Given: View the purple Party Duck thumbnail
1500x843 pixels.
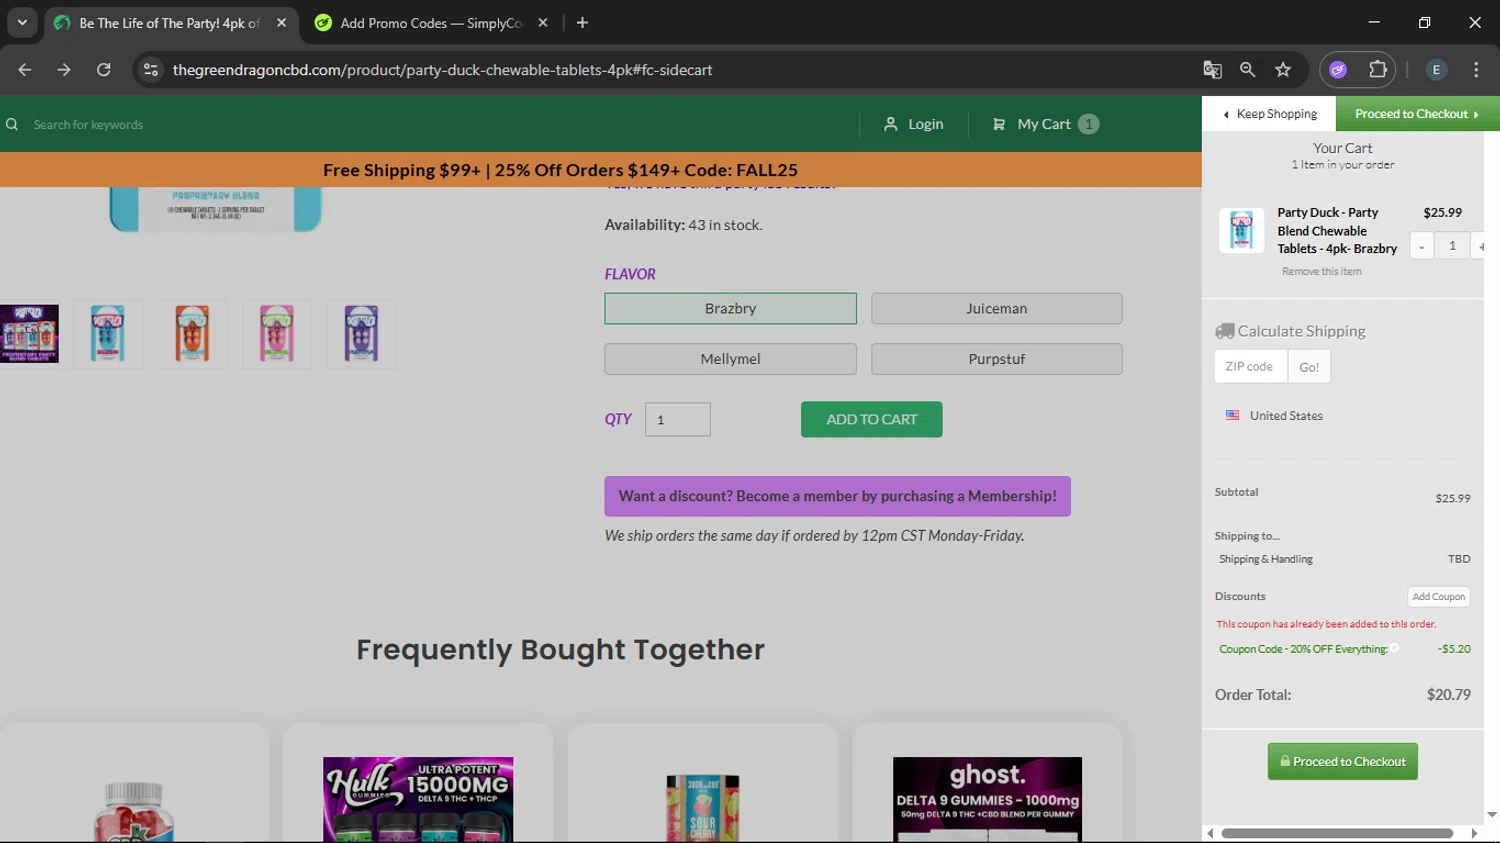Looking at the screenshot, I should coord(361,334).
